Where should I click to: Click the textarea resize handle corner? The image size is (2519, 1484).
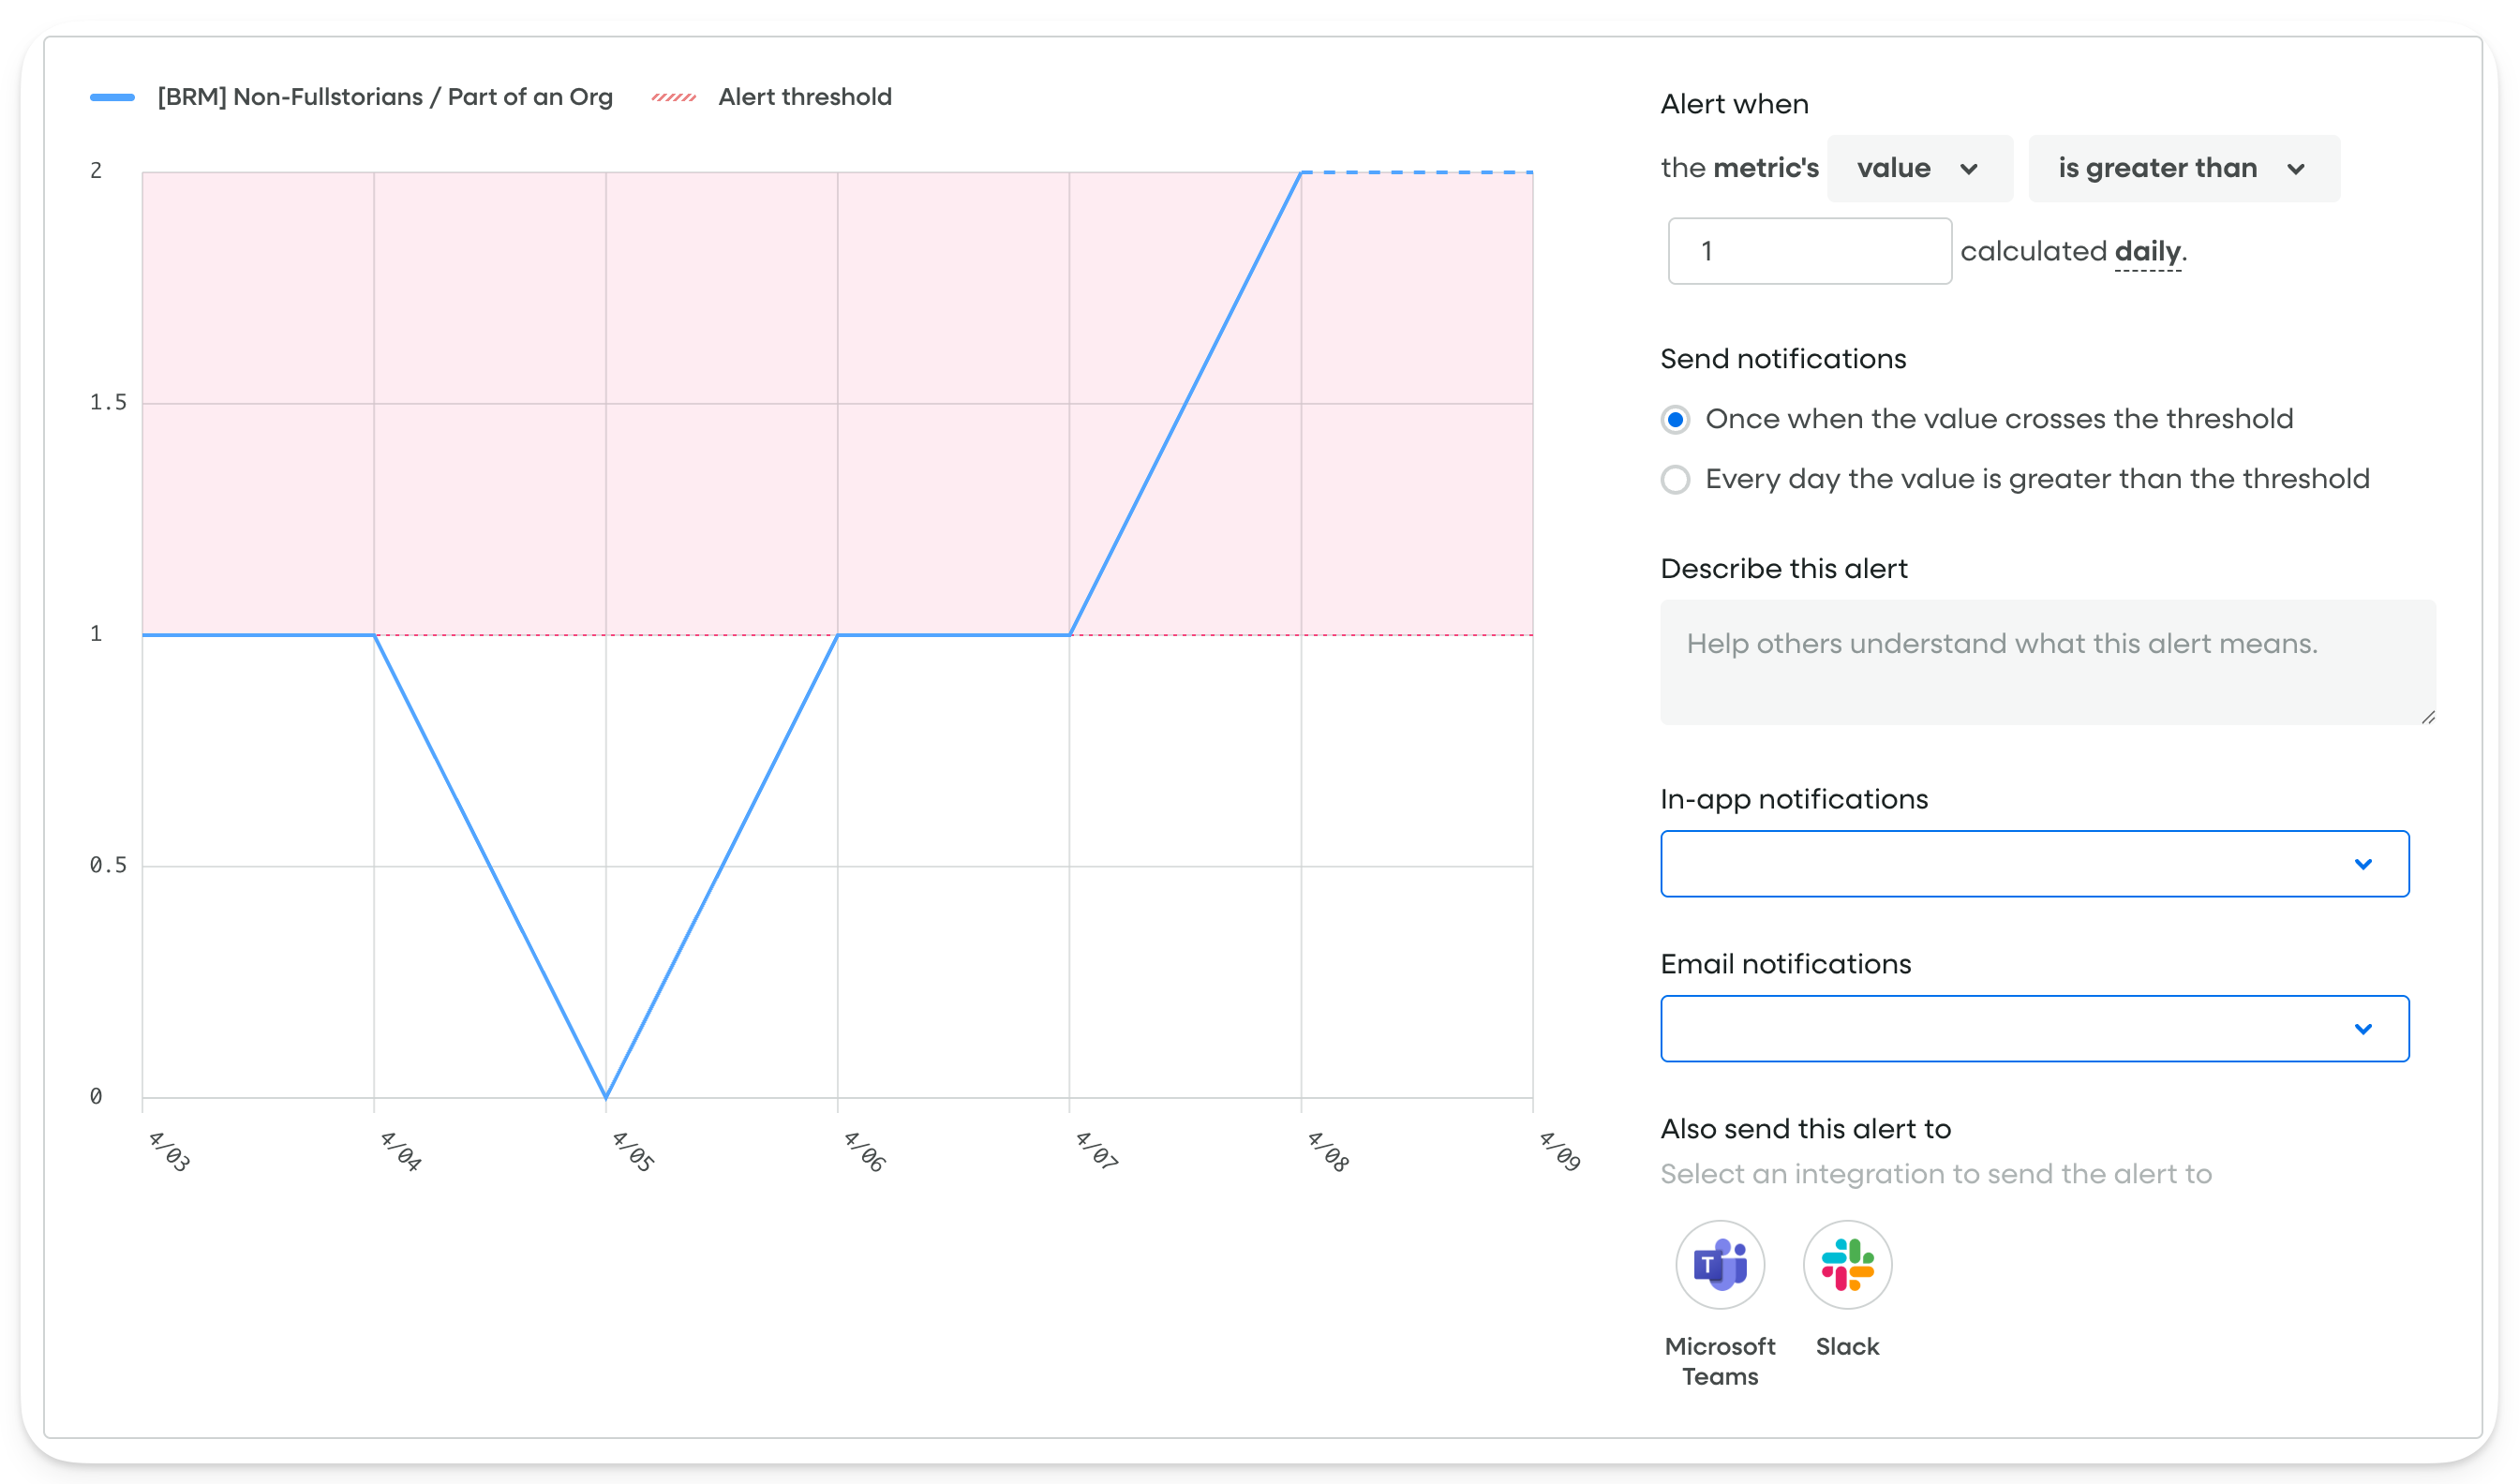[2428, 717]
